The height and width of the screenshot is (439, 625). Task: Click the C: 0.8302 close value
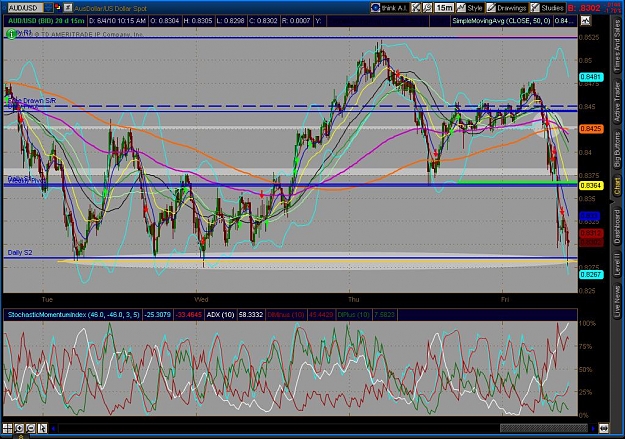point(263,21)
